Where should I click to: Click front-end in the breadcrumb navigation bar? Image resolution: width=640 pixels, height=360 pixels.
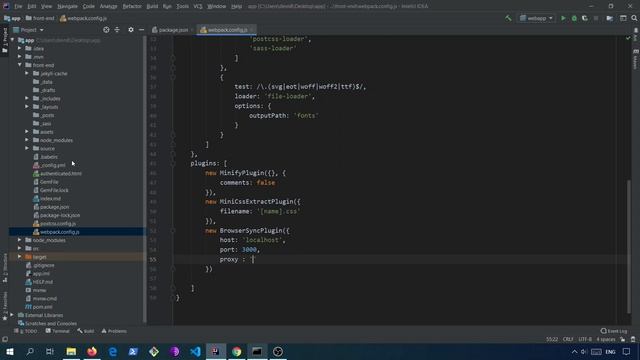[40, 18]
